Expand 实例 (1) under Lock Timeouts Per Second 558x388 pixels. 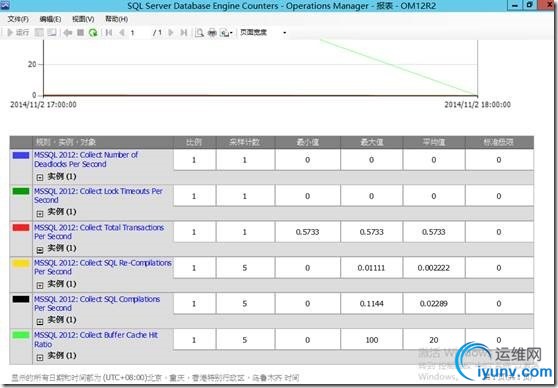(x=40, y=213)
